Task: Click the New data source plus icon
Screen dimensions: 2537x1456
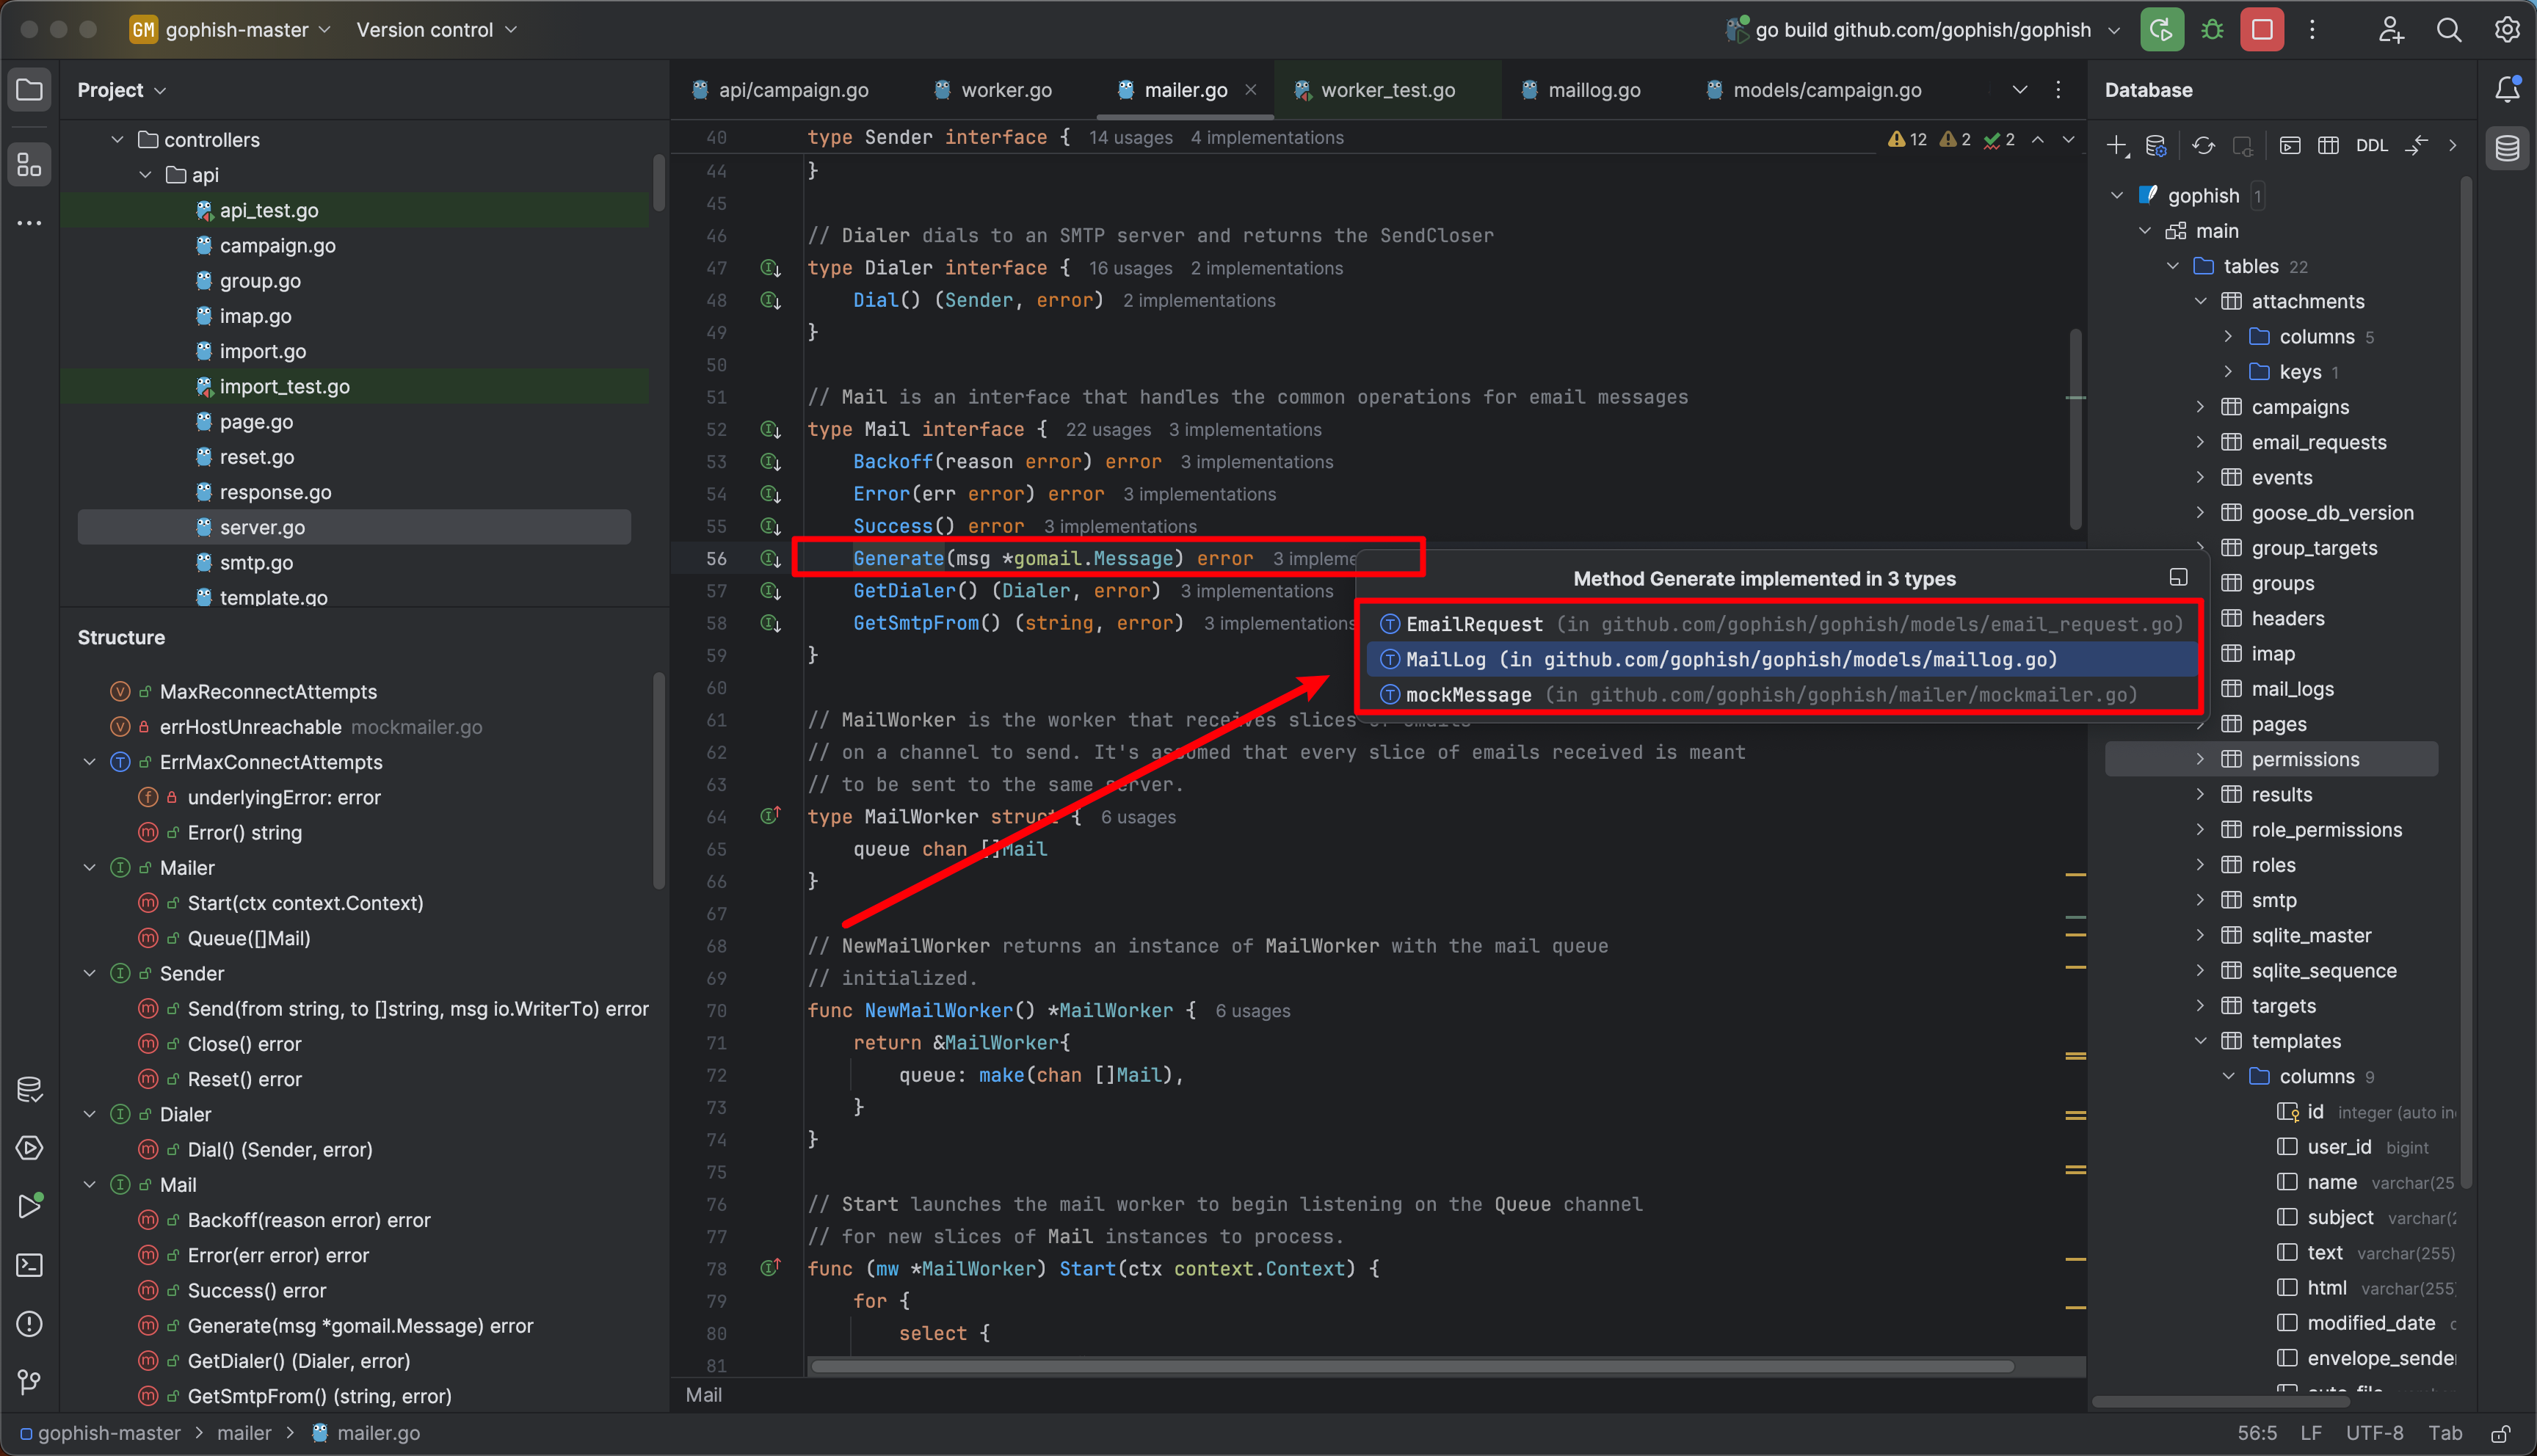Action: coord(2116,146)
